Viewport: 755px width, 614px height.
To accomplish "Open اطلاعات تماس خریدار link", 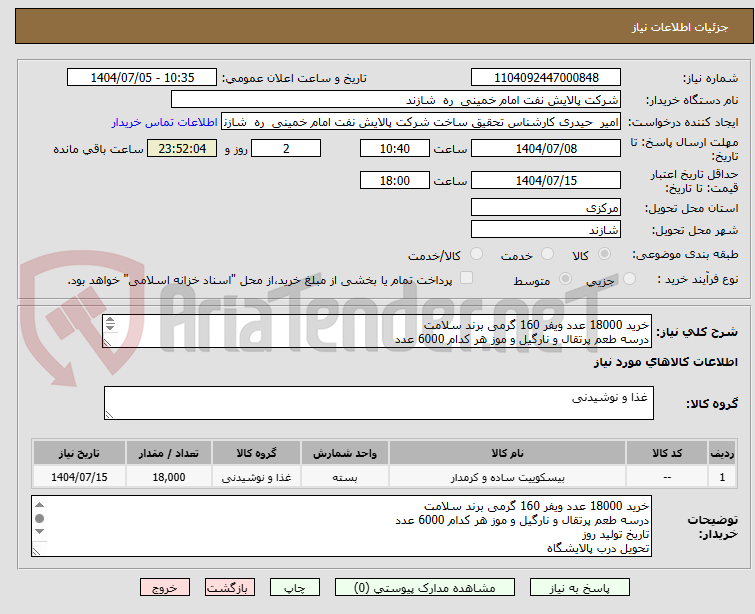I will 165,122.
